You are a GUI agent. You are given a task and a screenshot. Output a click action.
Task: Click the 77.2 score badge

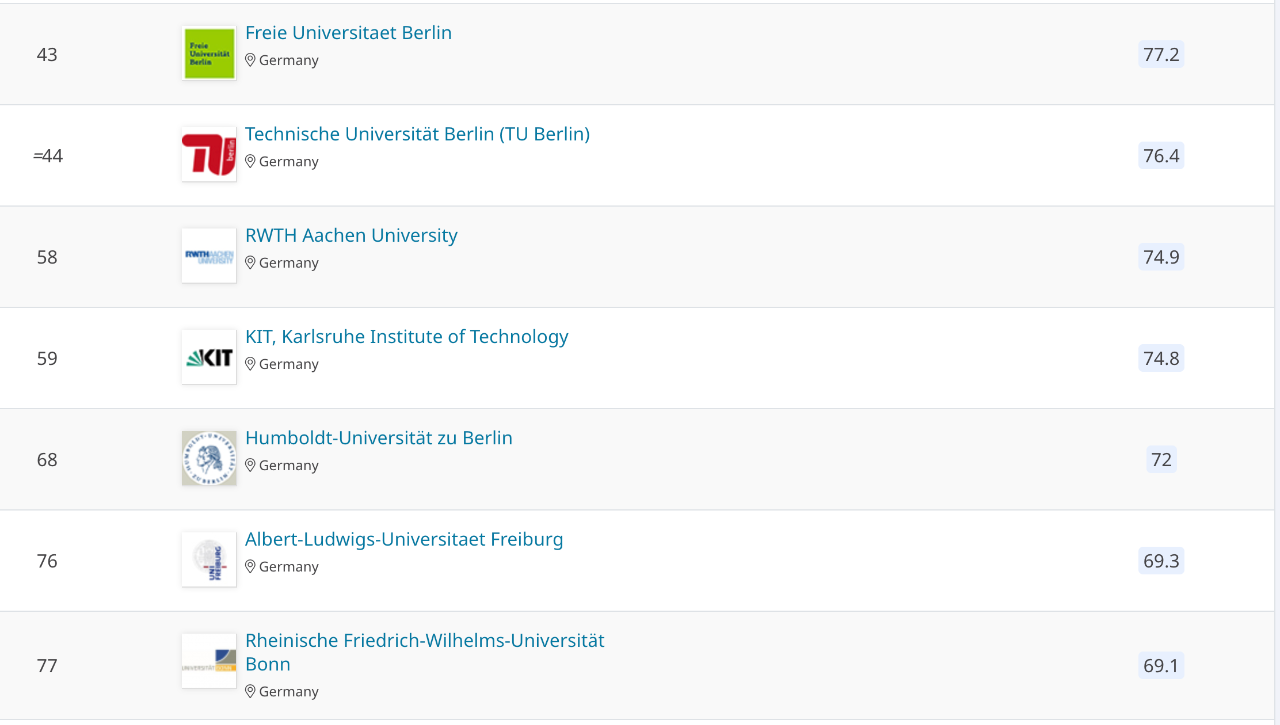(1161, 54)
